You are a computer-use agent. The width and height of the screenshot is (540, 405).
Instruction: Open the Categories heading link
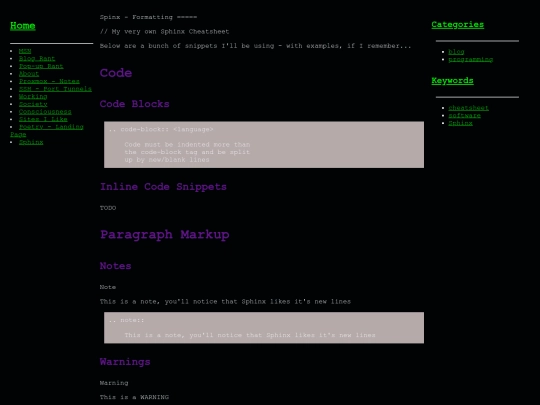pyautogui.click(x=458, y=25)
